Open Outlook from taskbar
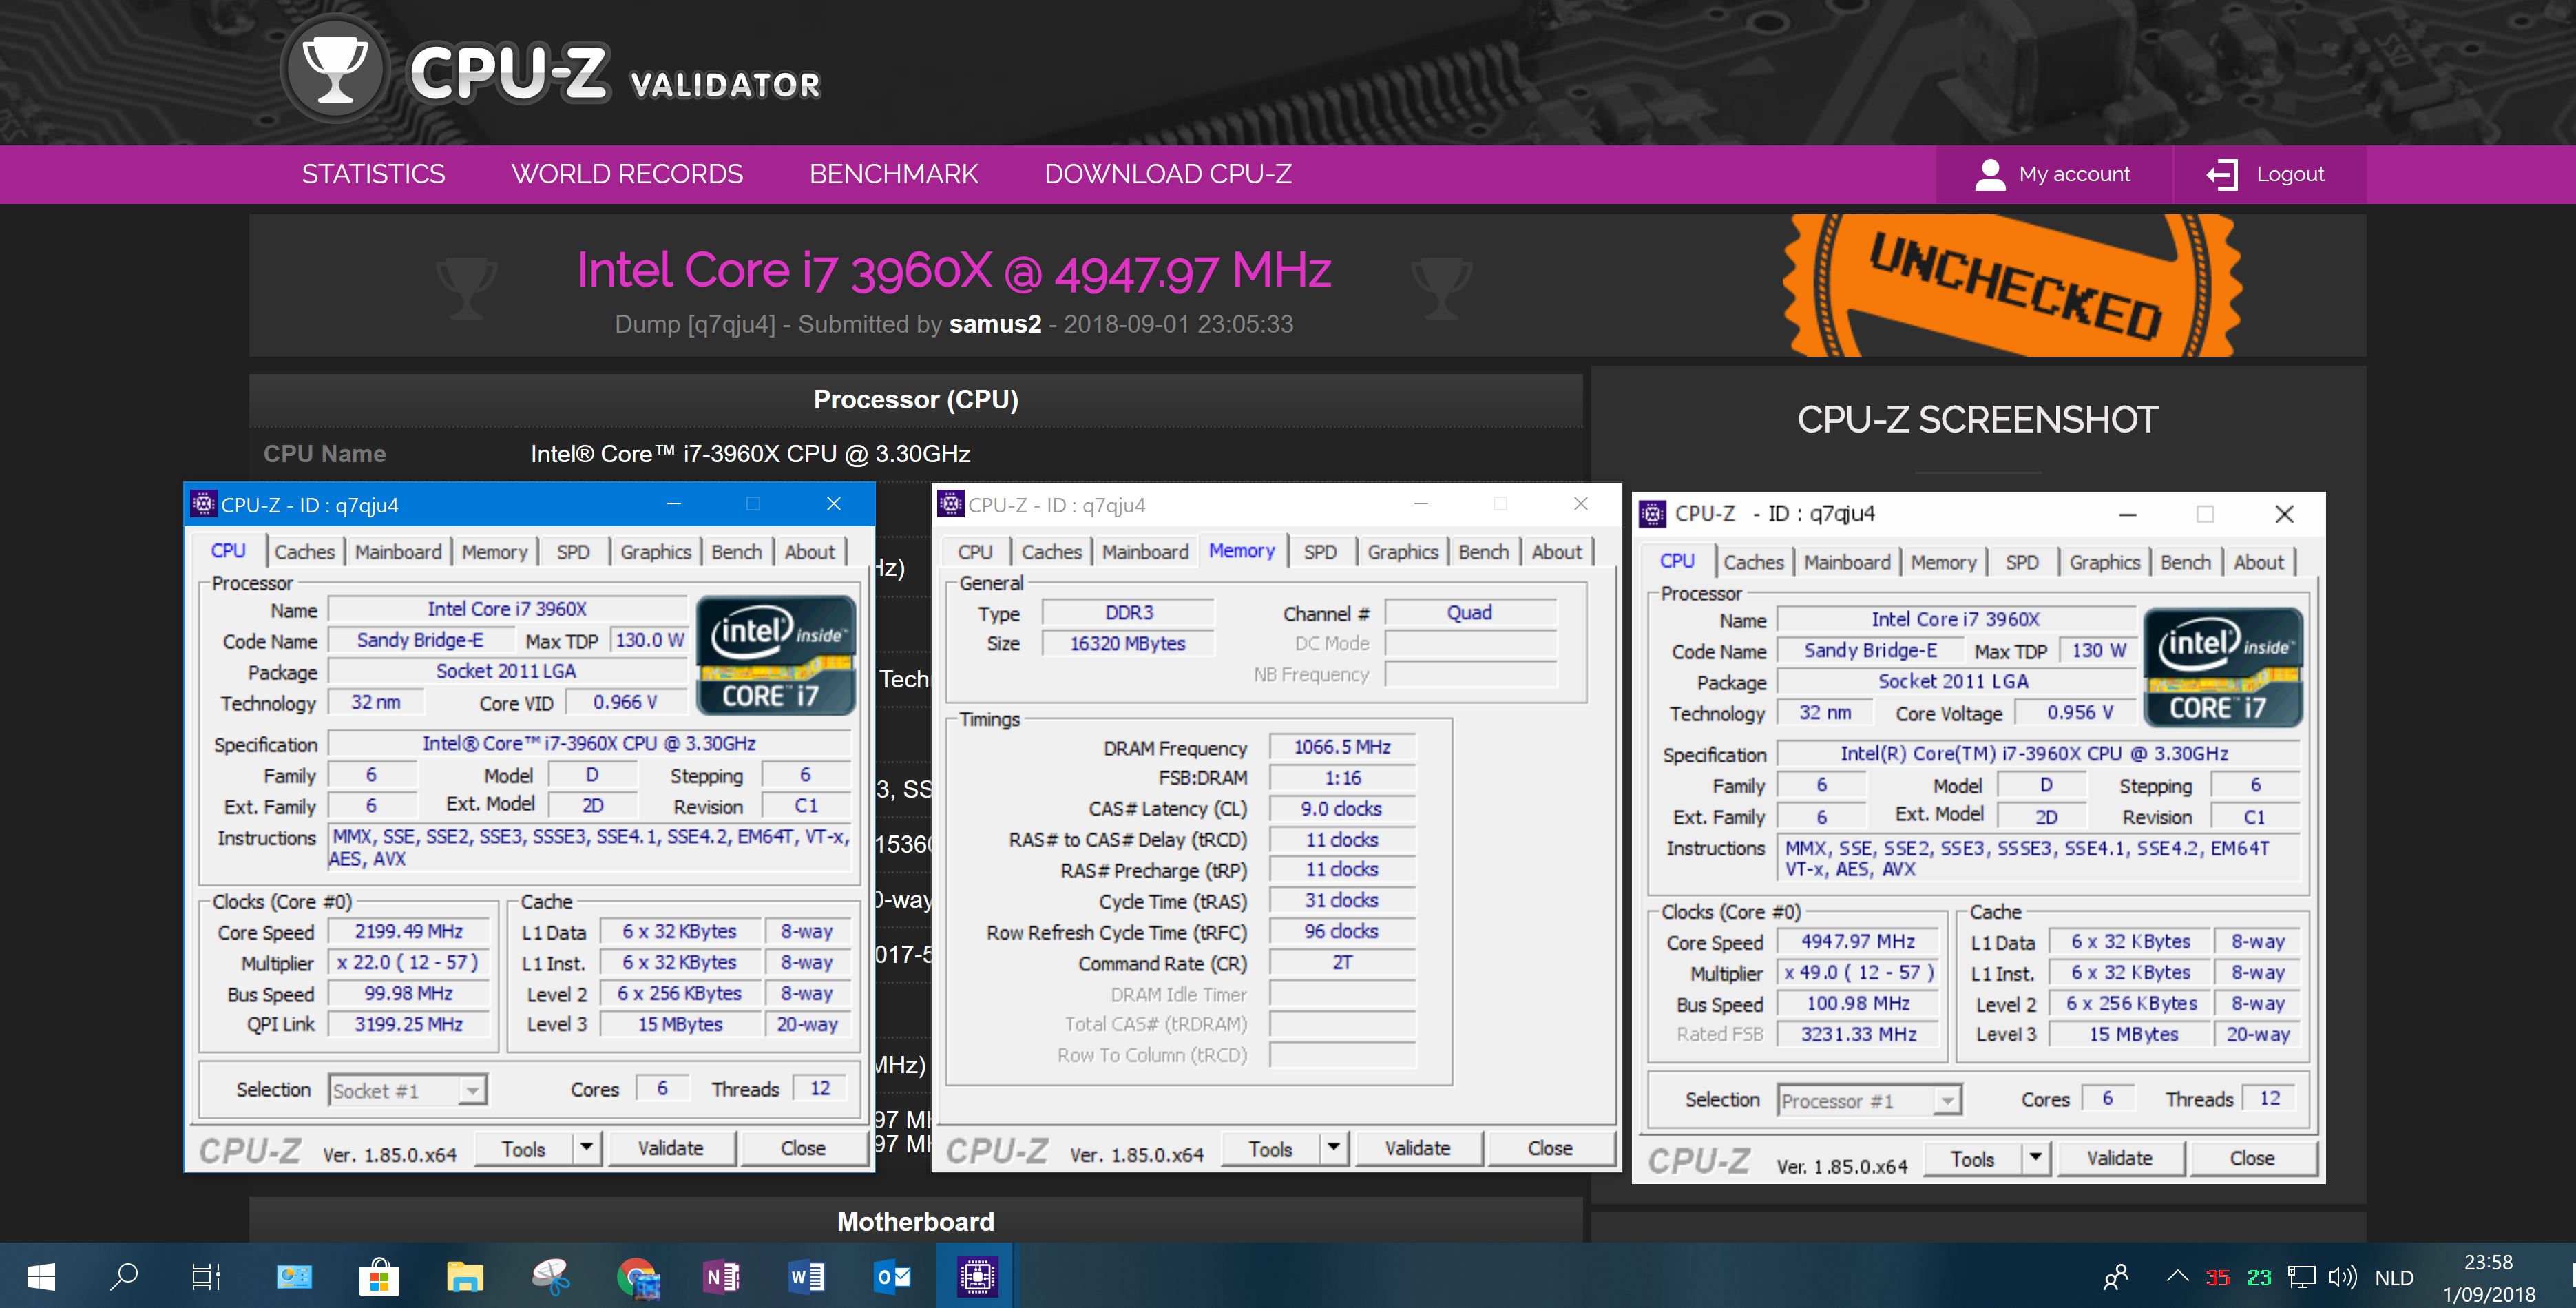The image size is (2576, 1308). [892, 1276]
